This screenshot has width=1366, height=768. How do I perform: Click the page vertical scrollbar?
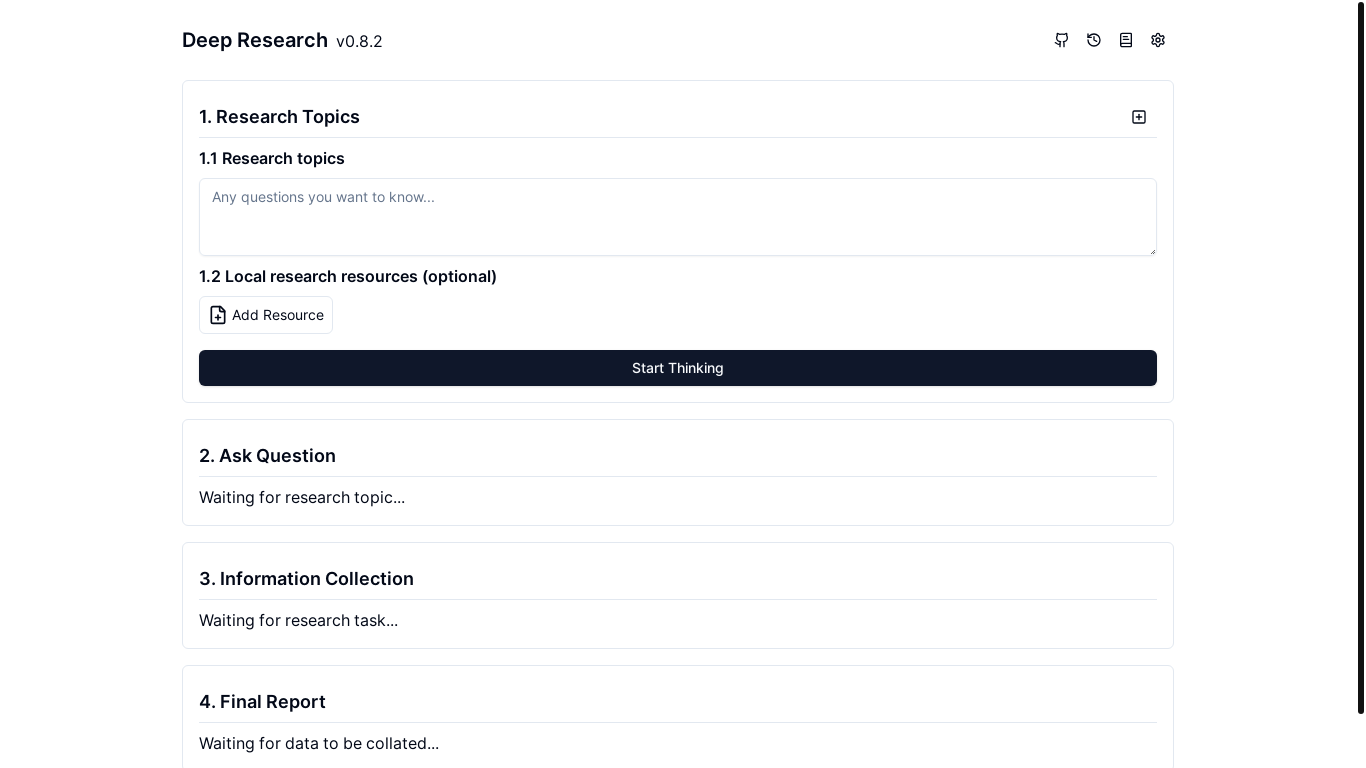coord(1361,358)
